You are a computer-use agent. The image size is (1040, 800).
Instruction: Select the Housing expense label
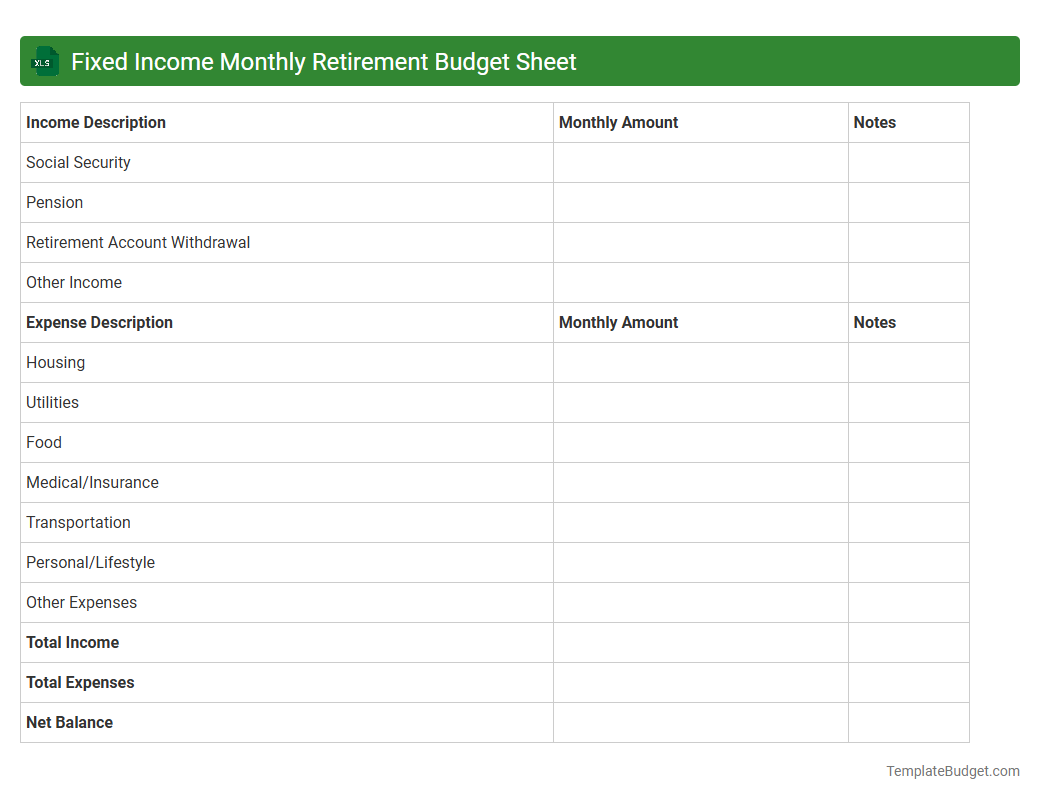[x=55, y=362]
